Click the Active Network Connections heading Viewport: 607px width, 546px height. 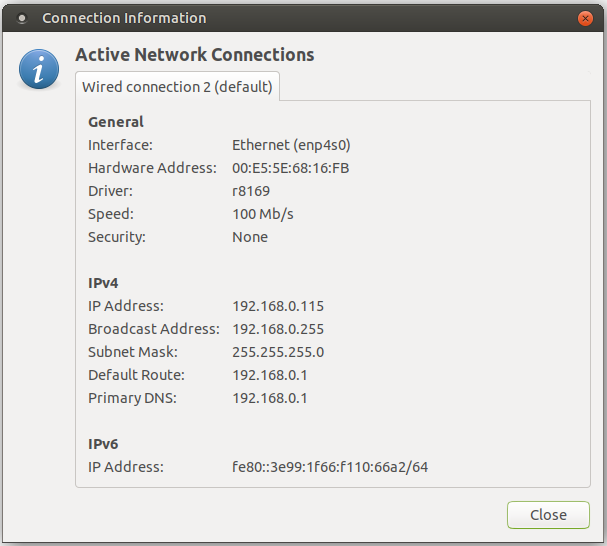(195, 55)
